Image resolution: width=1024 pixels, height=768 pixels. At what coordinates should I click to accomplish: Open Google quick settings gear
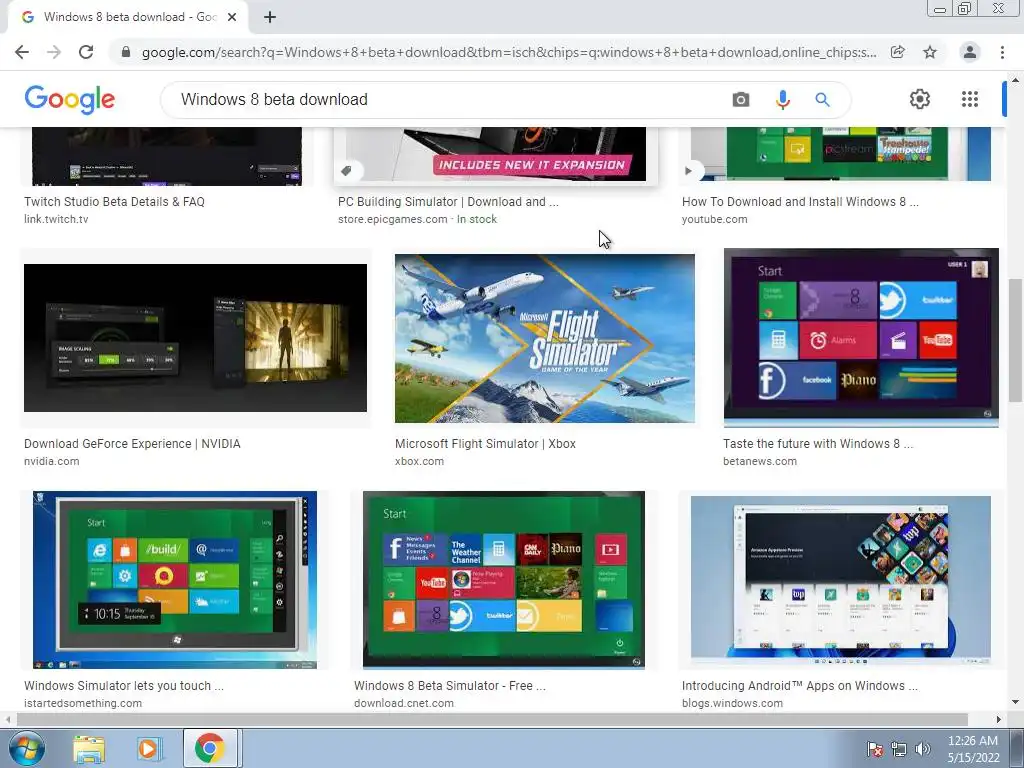(920, 99)
